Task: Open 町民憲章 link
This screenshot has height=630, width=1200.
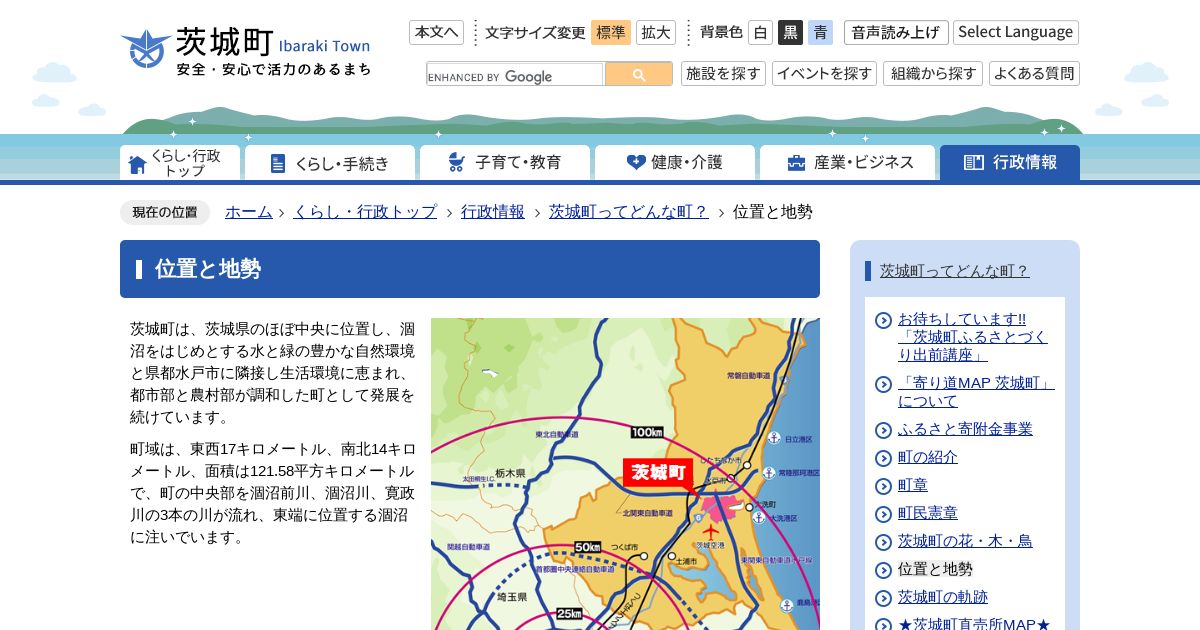Action: (928, 513)
